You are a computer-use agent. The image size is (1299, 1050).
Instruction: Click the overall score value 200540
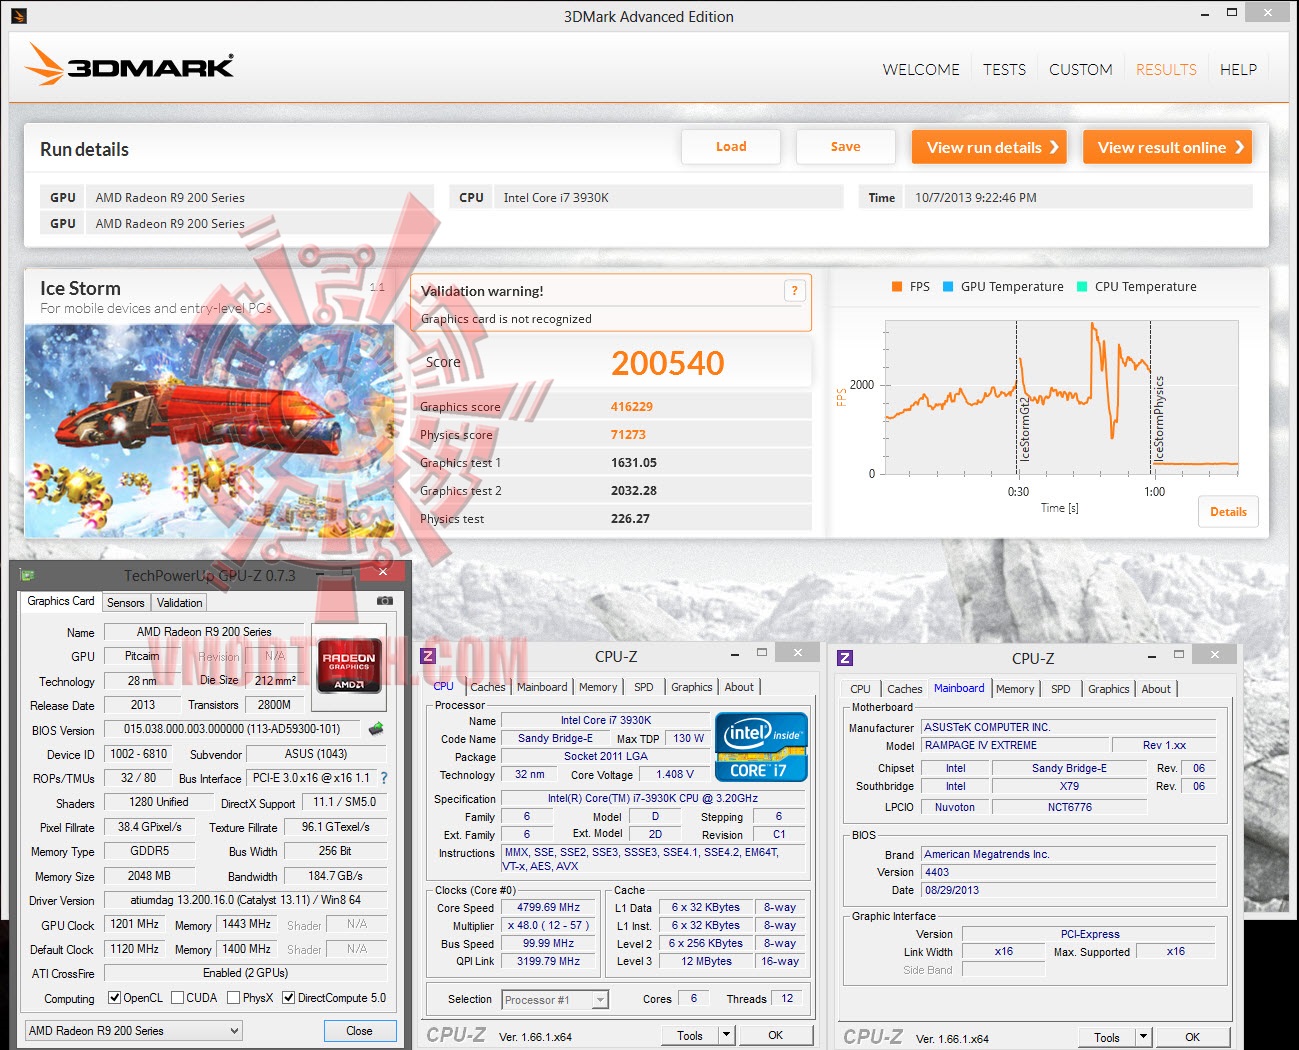[668, 363]
